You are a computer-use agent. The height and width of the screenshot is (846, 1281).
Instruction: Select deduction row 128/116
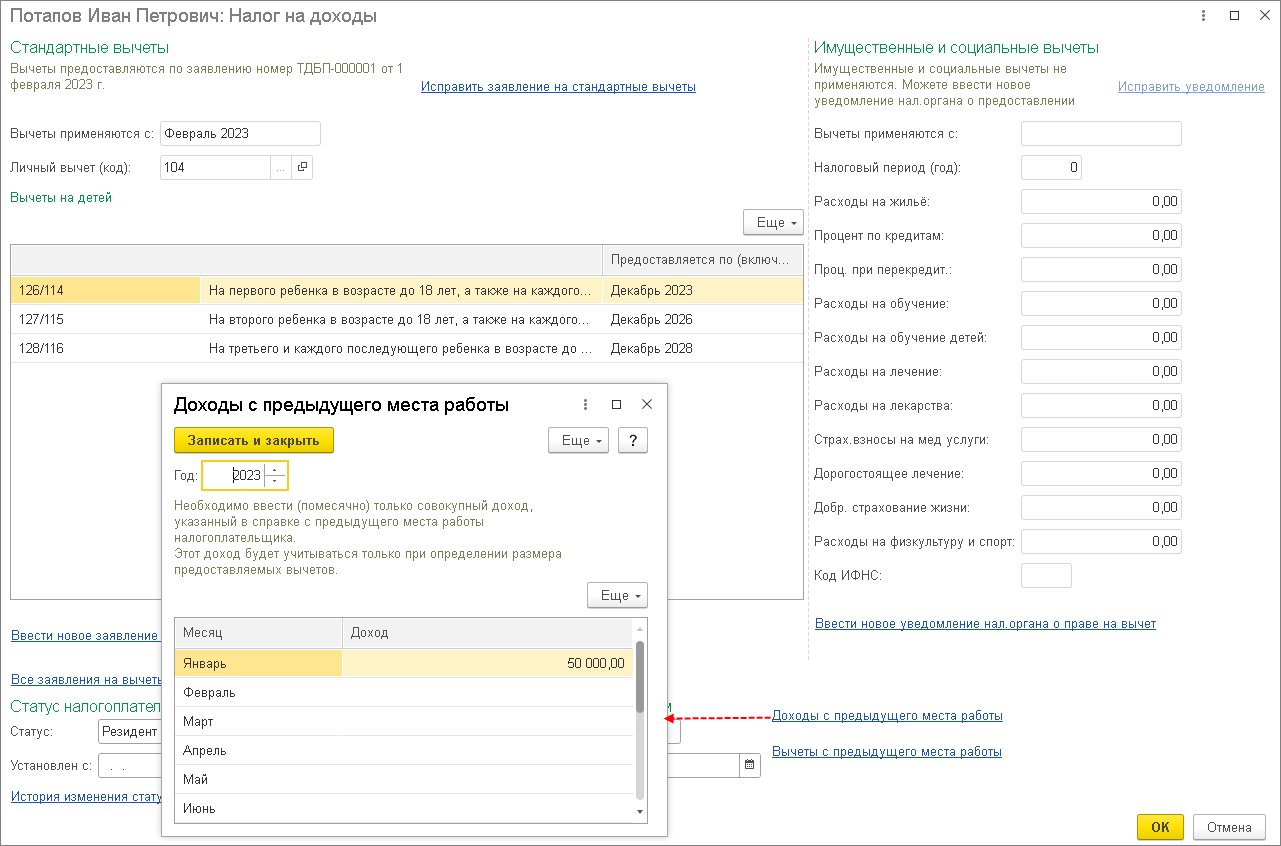click(x=406, y=349)
